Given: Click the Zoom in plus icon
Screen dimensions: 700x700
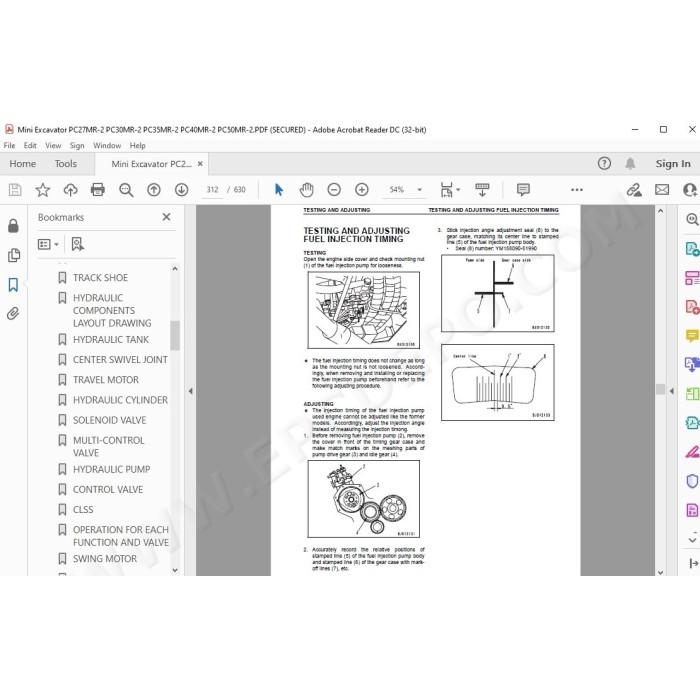Looking at the screenshot, I should point(362,190).
